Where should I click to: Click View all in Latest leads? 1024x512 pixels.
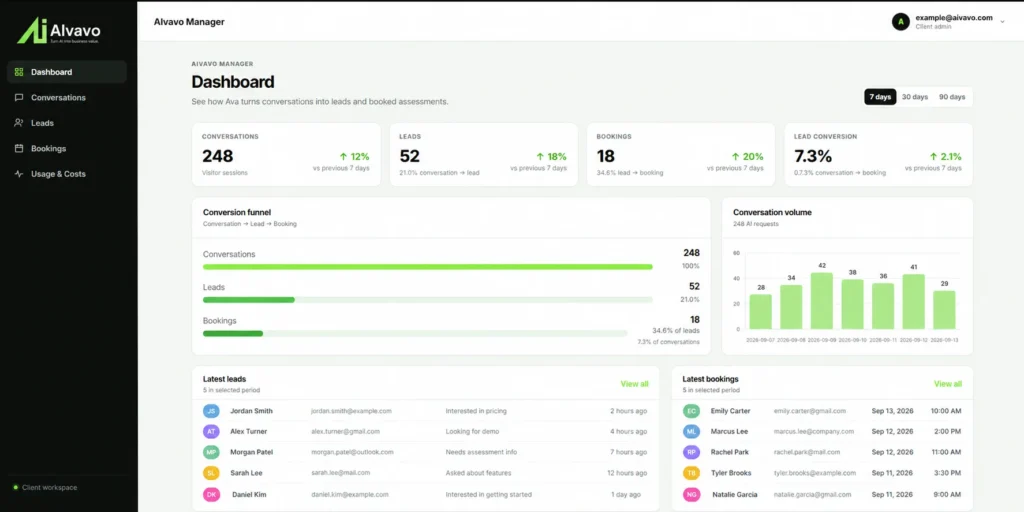point(634,384)
